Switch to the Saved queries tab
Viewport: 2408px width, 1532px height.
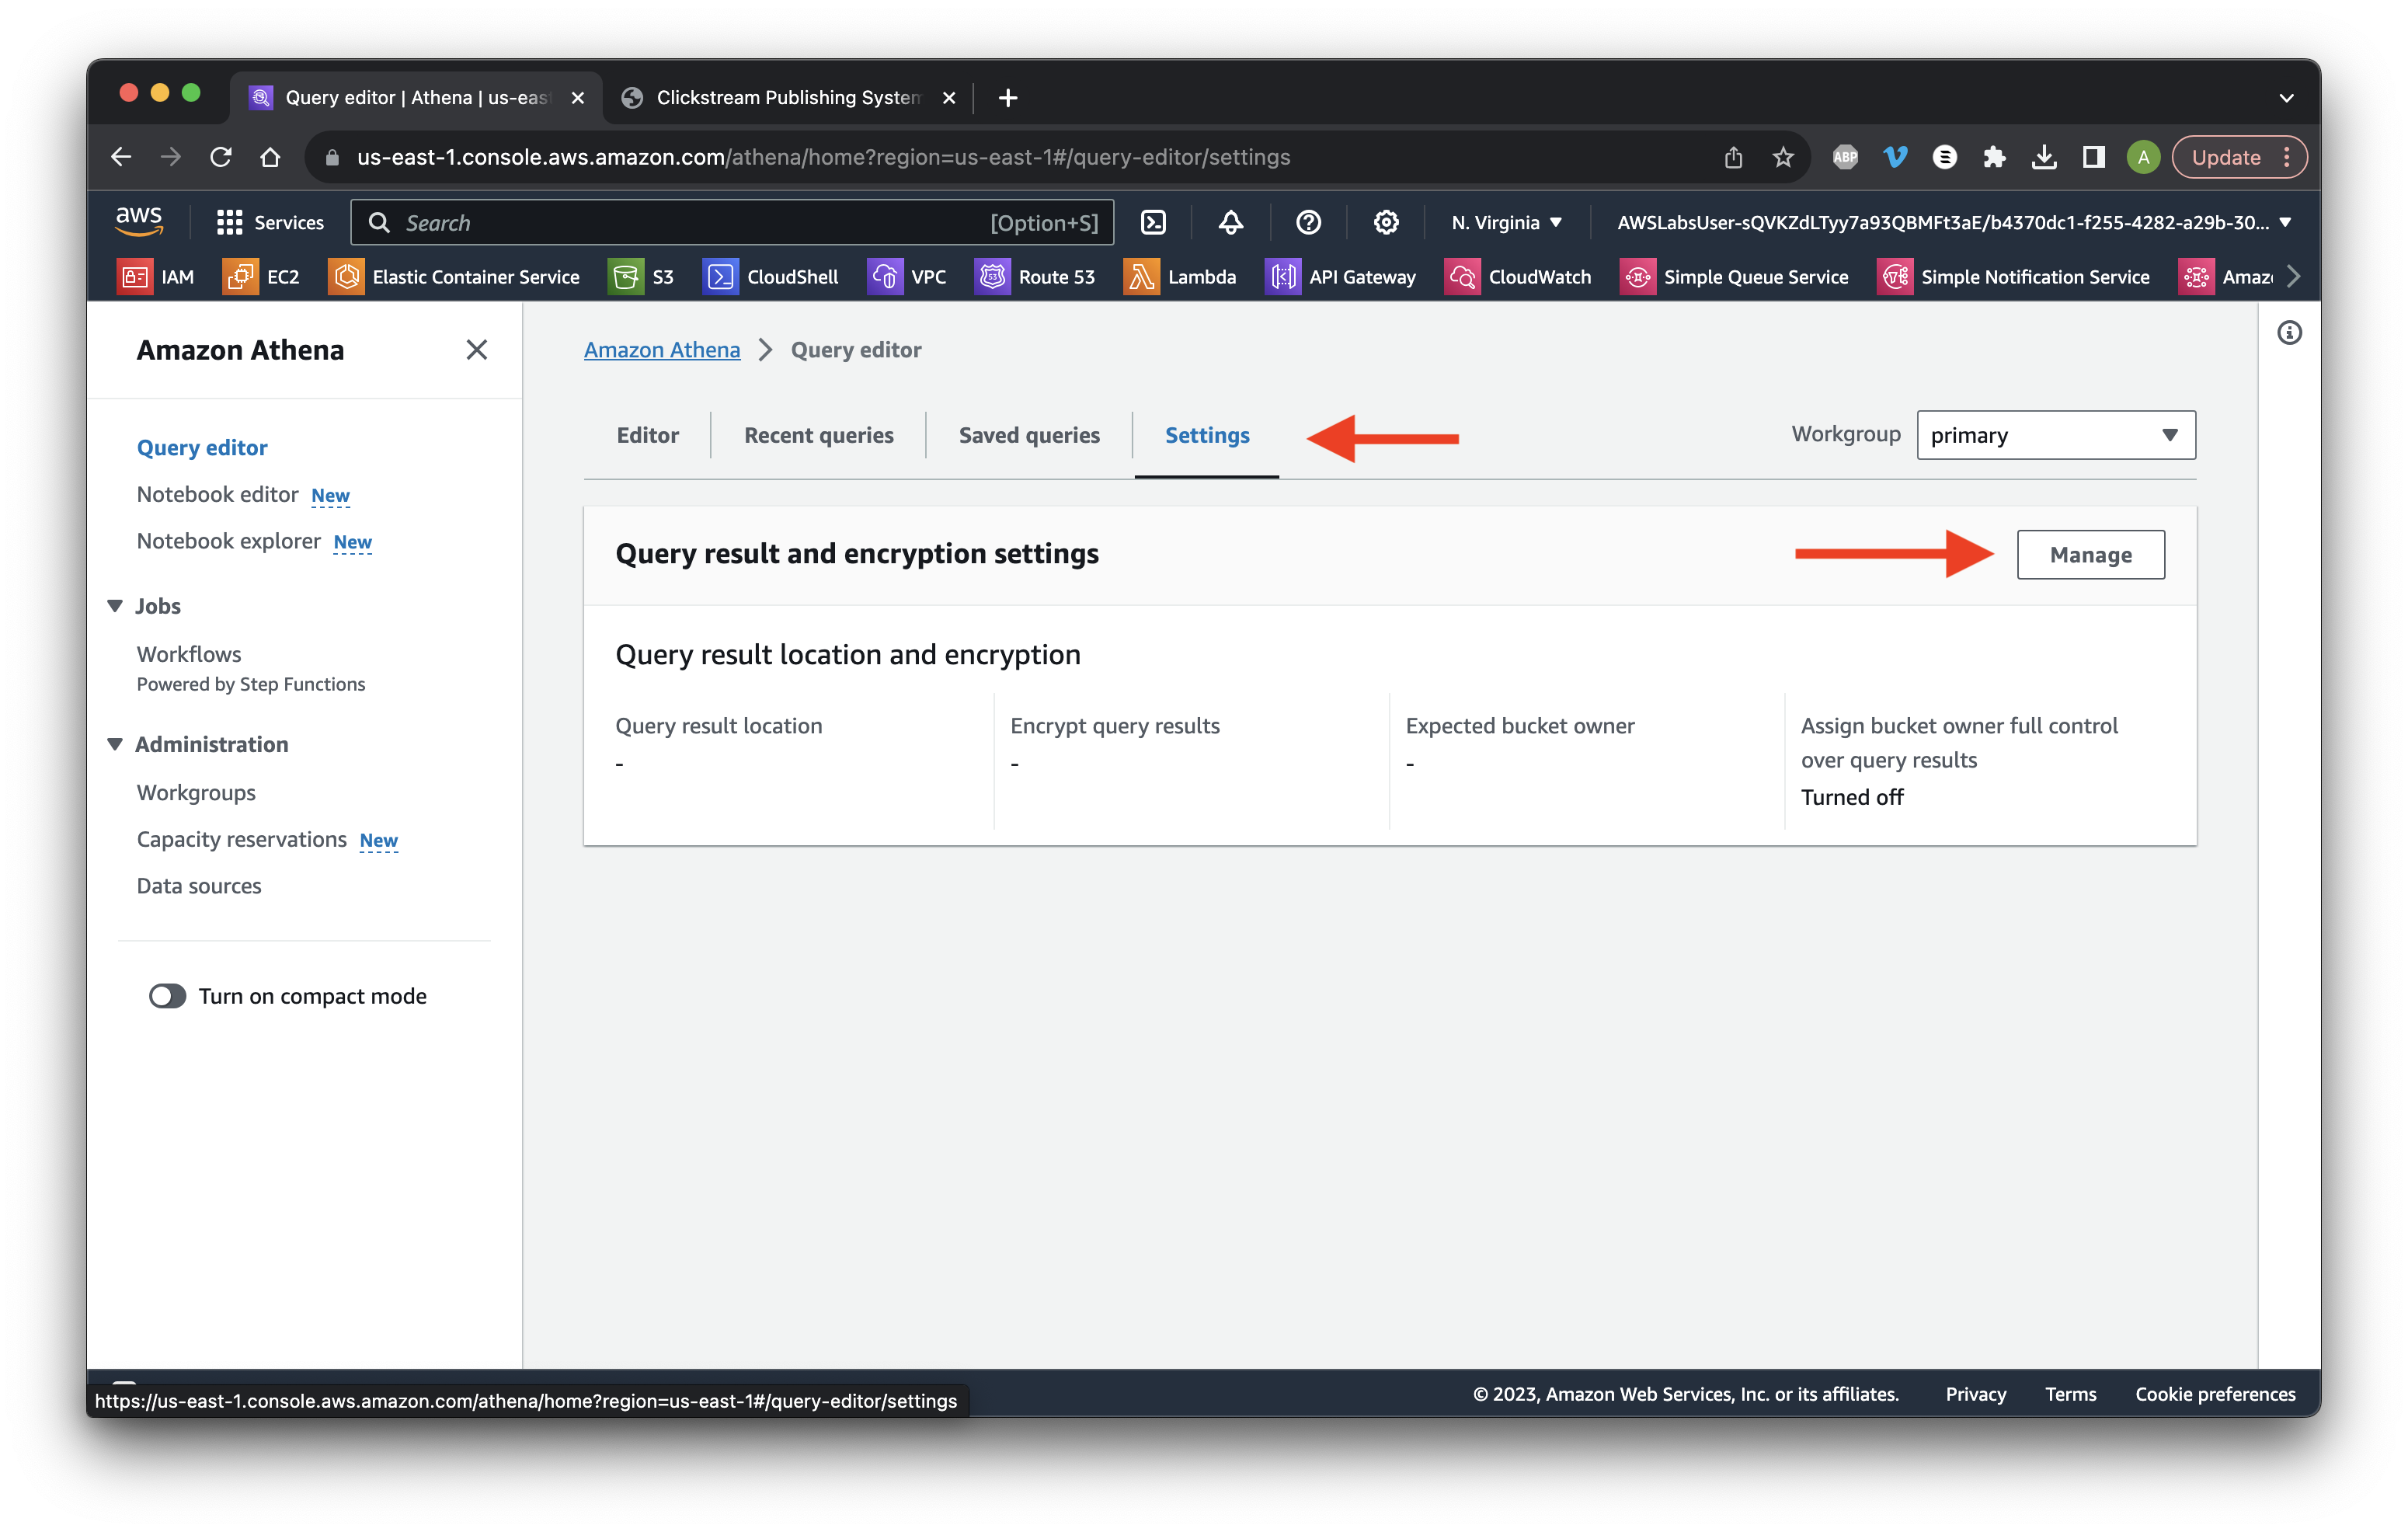click(x=1029, y=435)
